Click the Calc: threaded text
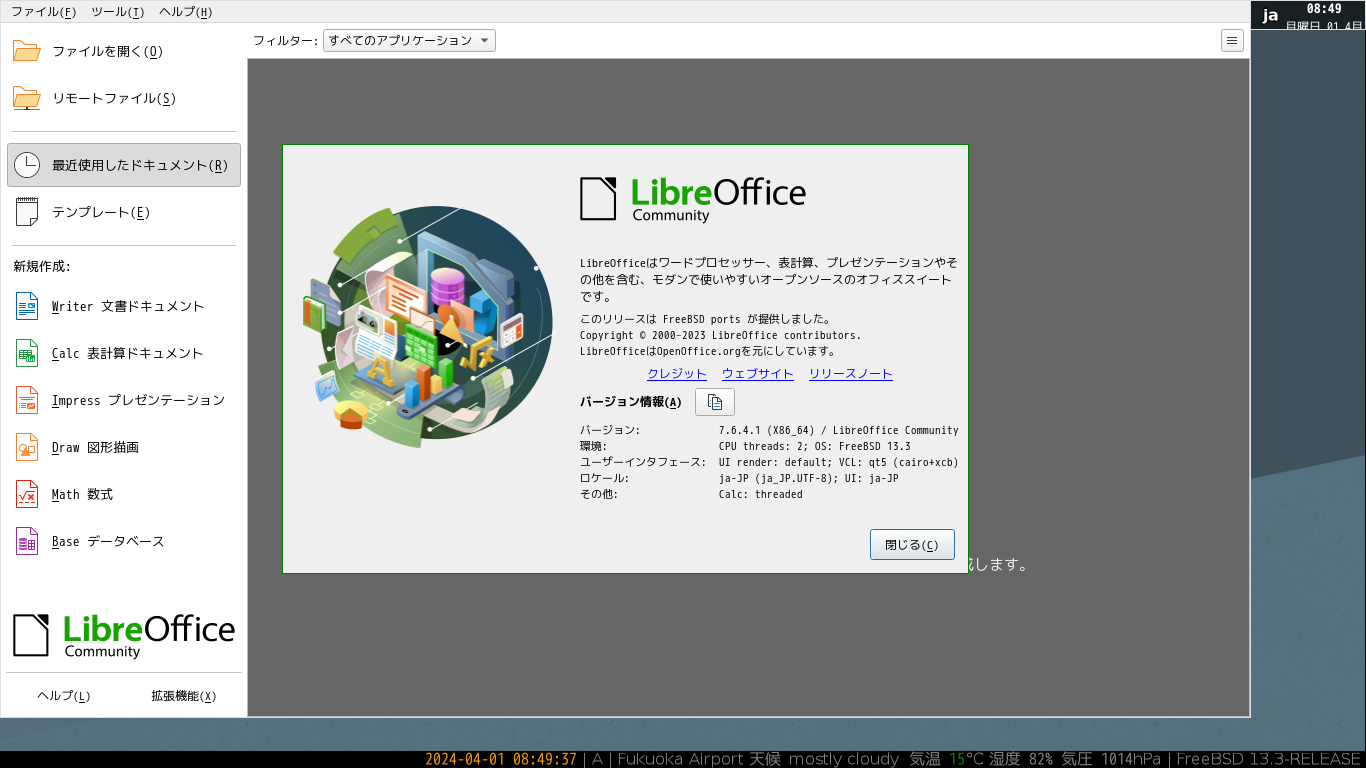Image resolution: width=1366 pixels, height=768 pixels. point(761,494)
